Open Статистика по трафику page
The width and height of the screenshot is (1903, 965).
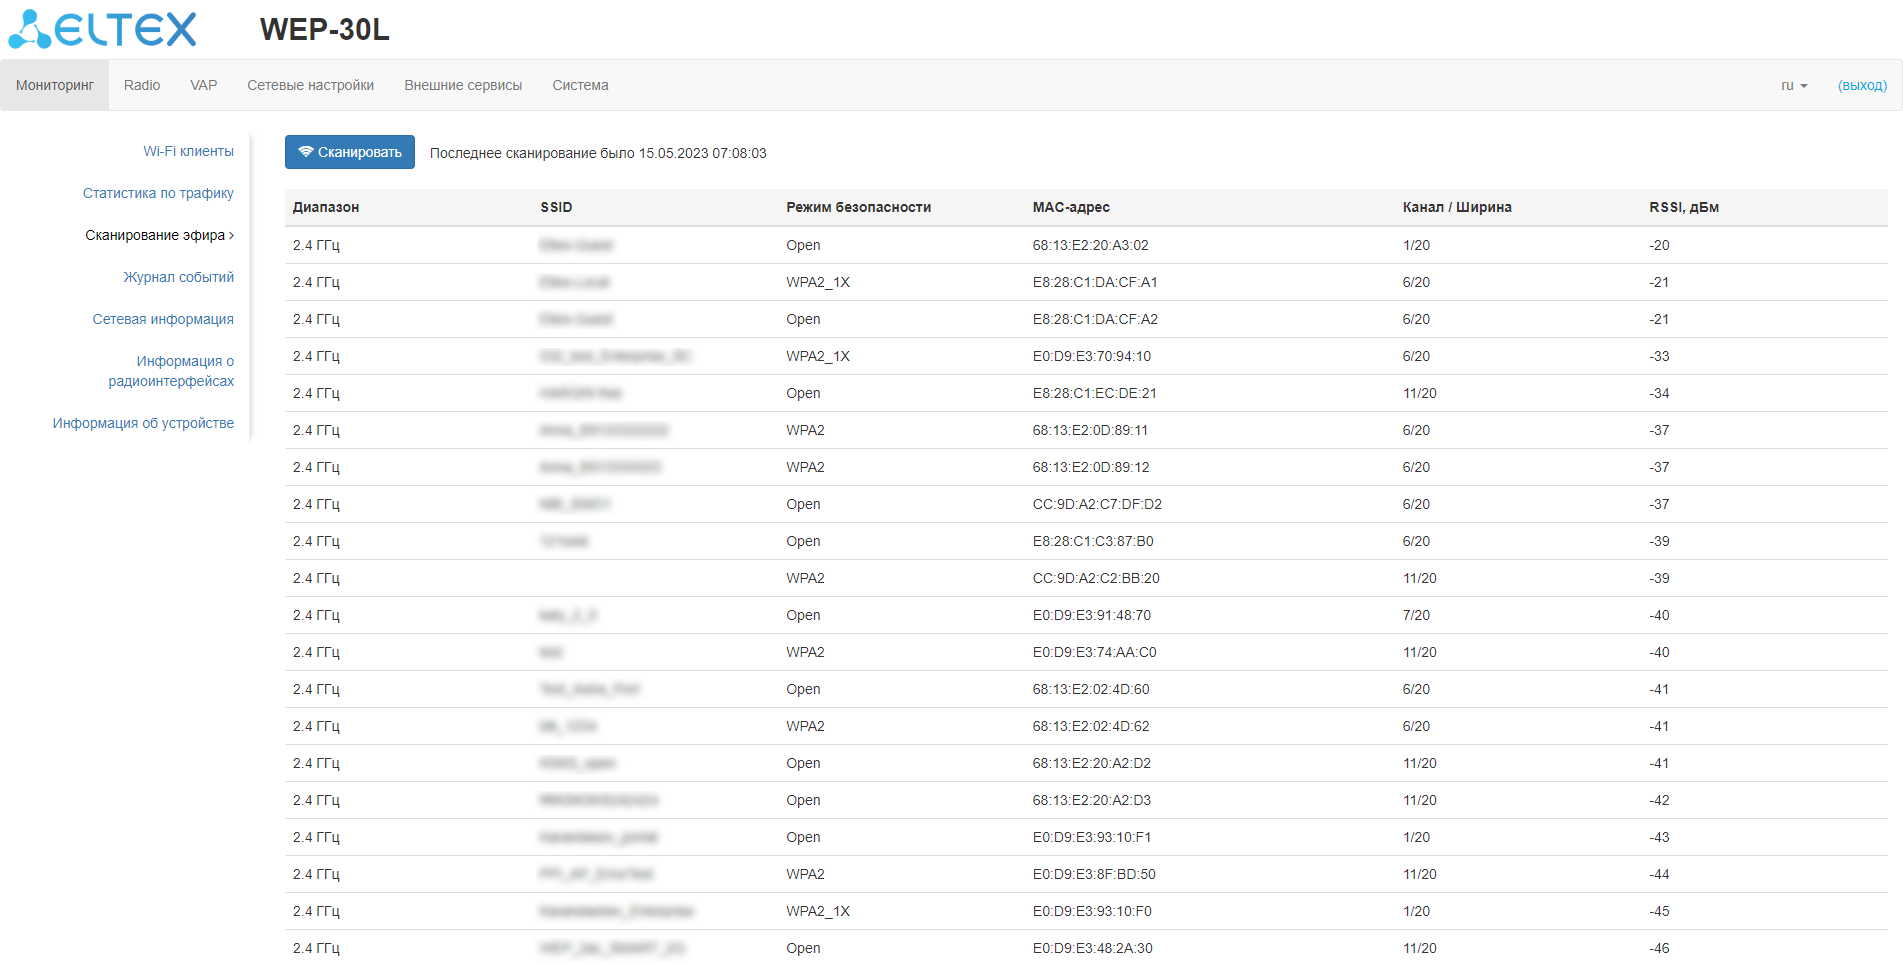158,193
